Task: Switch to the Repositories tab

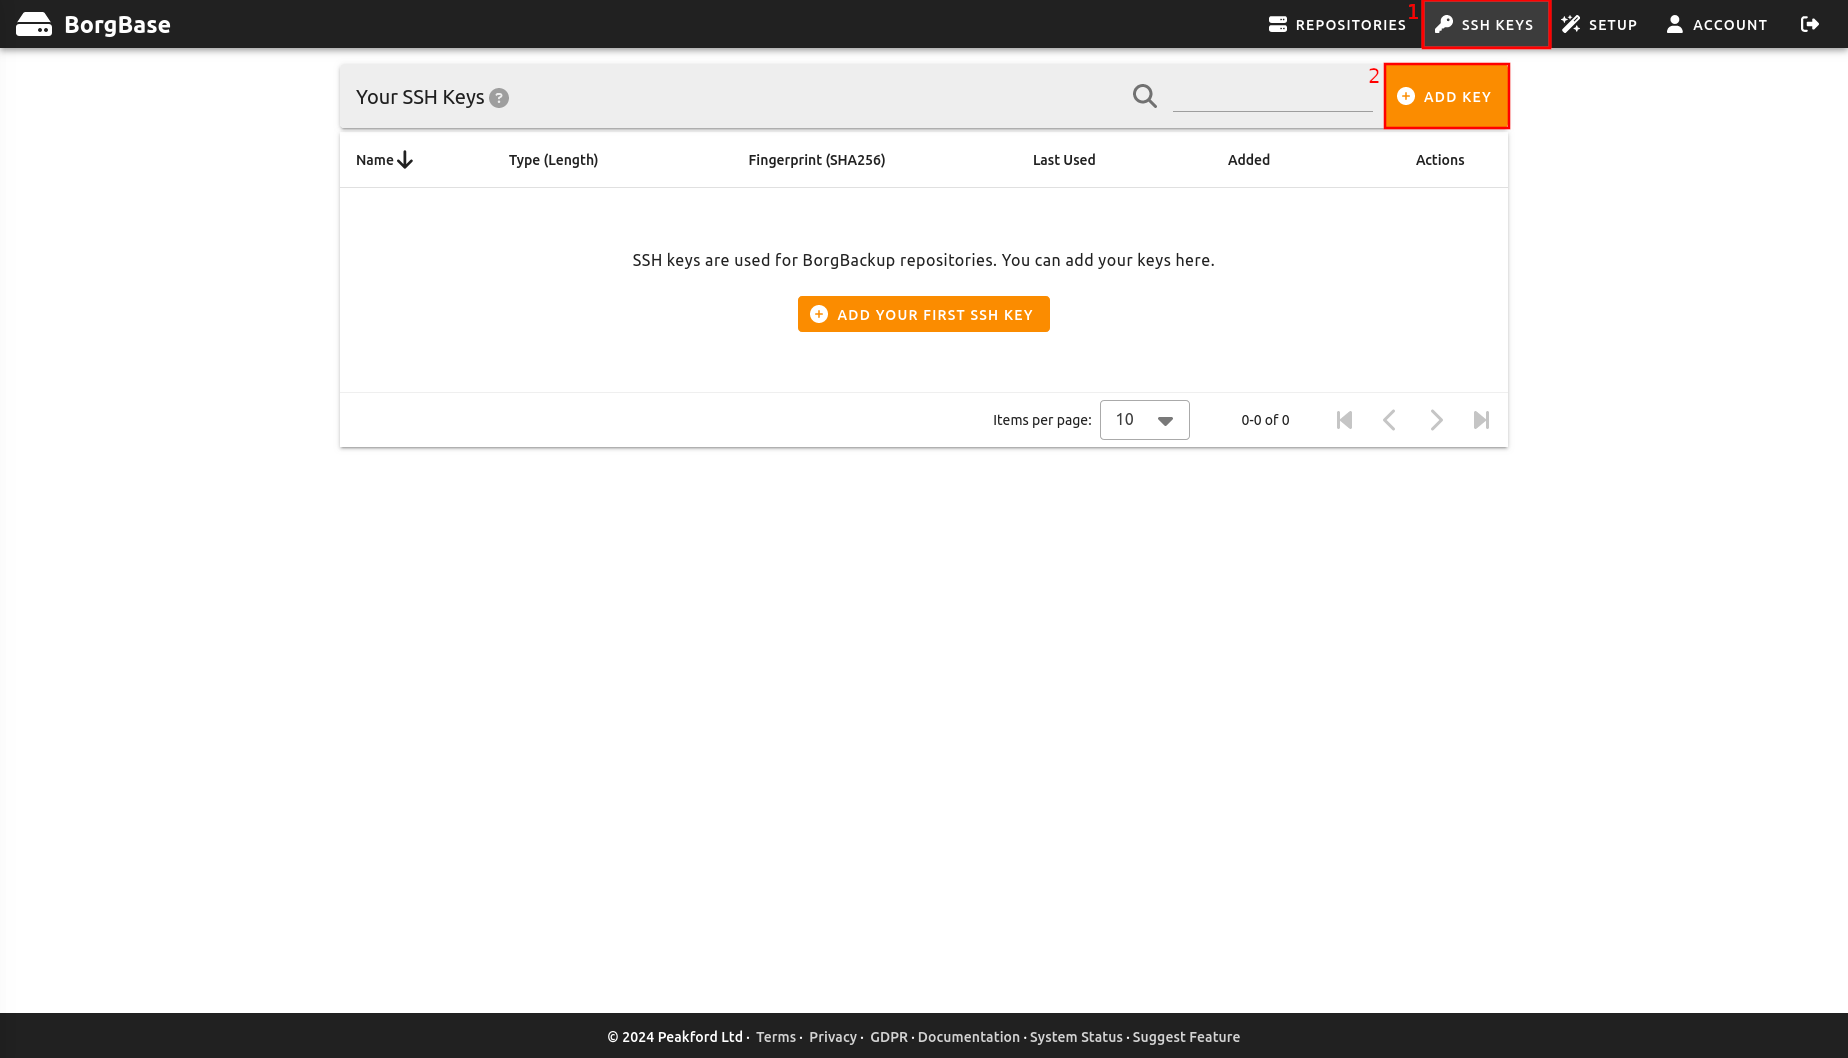Action: [x=1337, y=23]
